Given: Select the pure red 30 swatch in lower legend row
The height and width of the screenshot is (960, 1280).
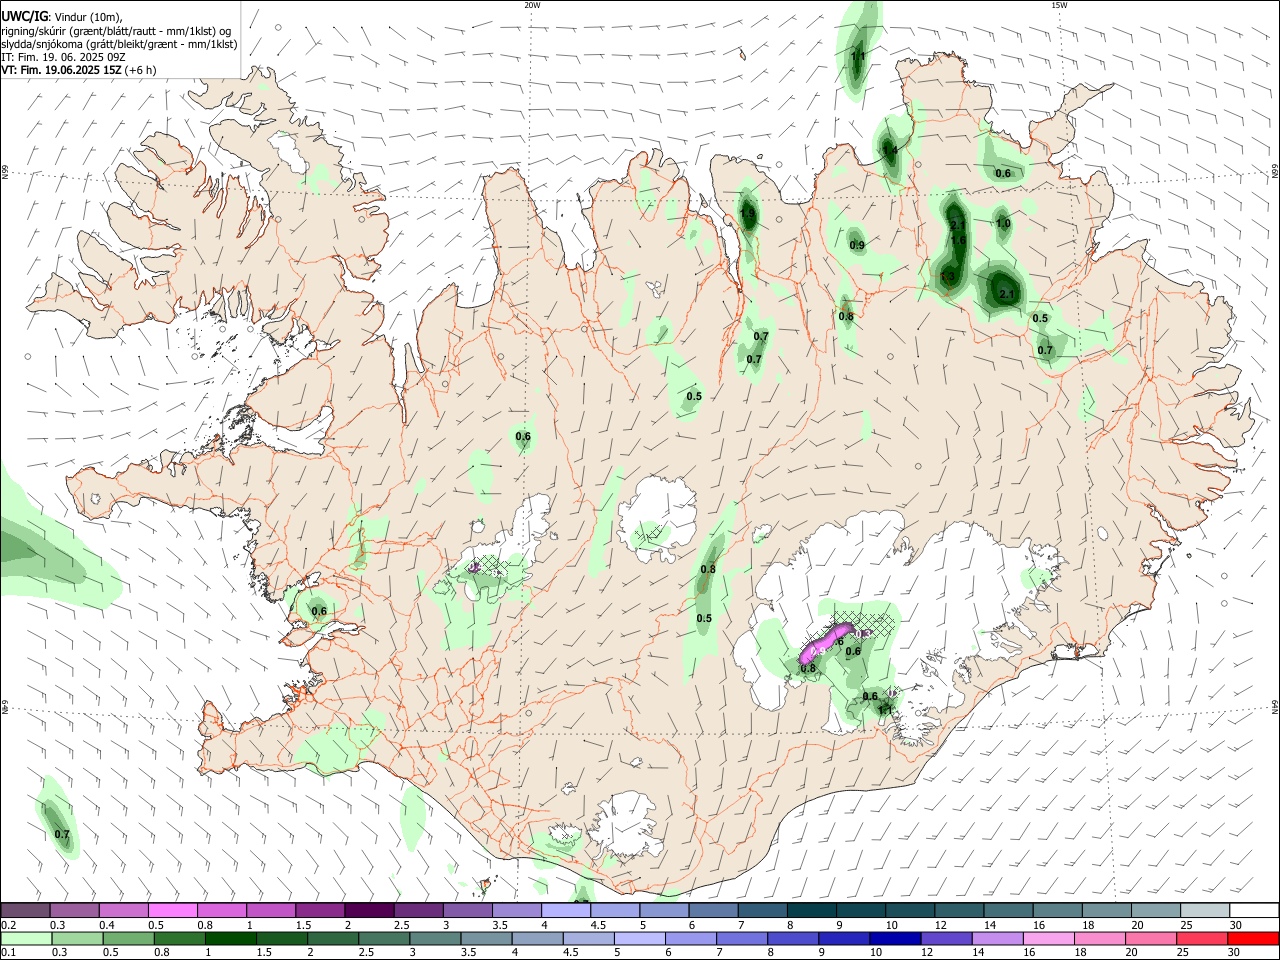Looking at the screenshot, I should tap(1252, 938).
